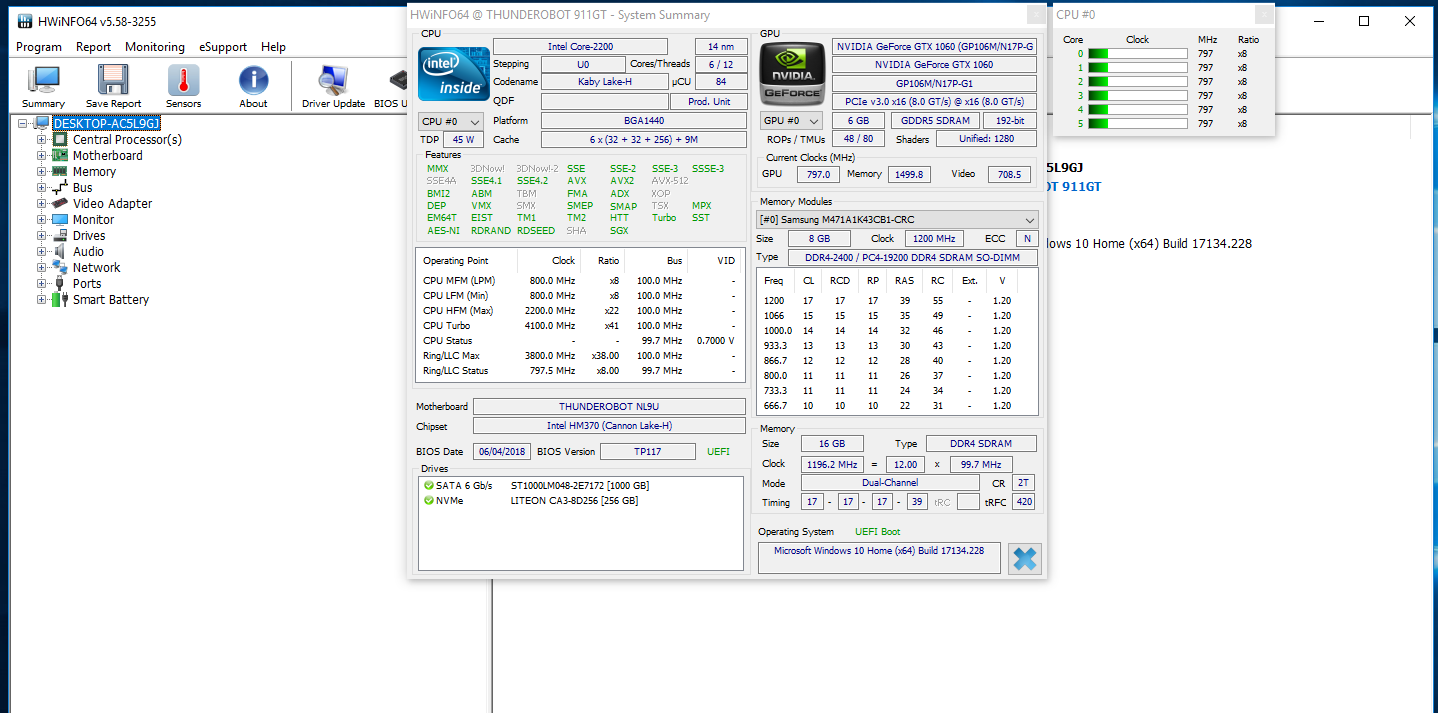1438x713 pixels.
Task: Click the Dual-Channel mode field
Action: click(x=890, y=483)
